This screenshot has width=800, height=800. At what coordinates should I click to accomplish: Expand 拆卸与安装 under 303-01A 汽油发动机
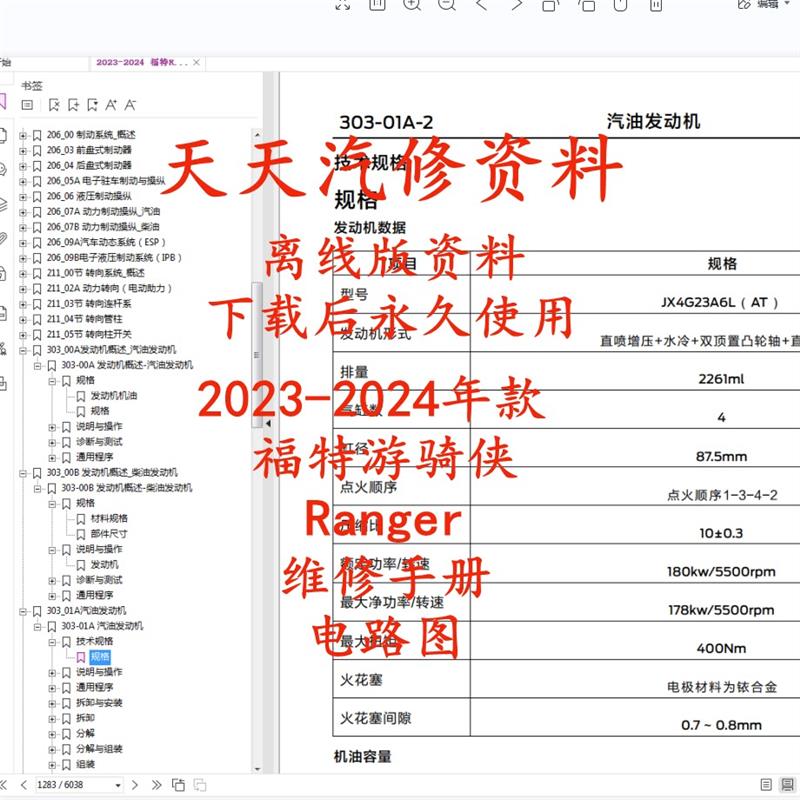click(52, 704)
